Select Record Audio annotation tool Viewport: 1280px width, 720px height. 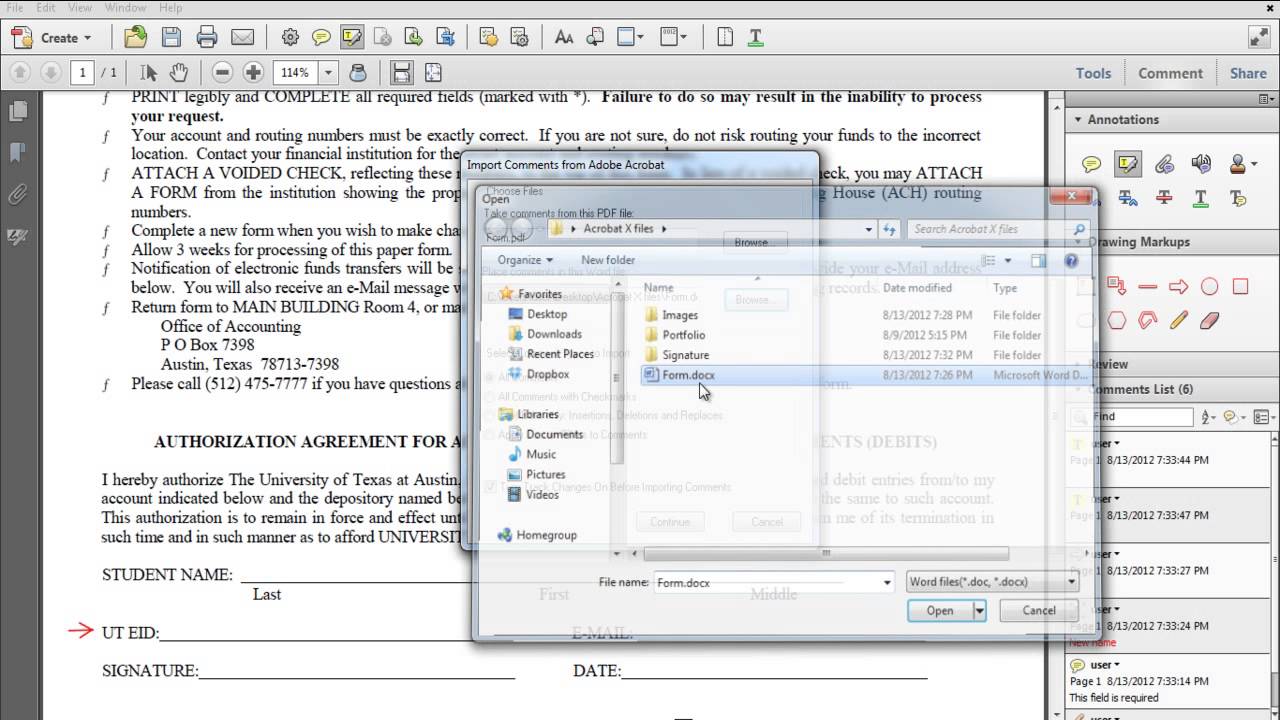(1201, 164)
